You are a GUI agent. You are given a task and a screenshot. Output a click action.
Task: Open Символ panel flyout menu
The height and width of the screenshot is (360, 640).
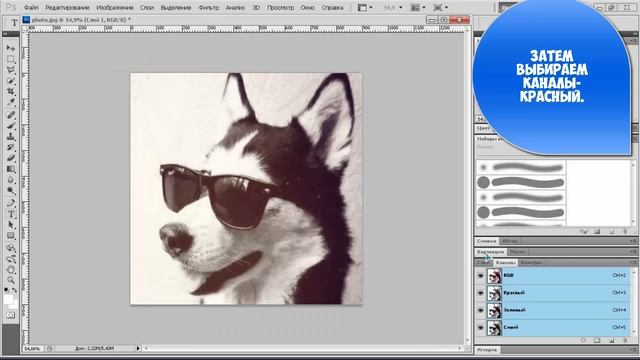[x=633, y=241]
